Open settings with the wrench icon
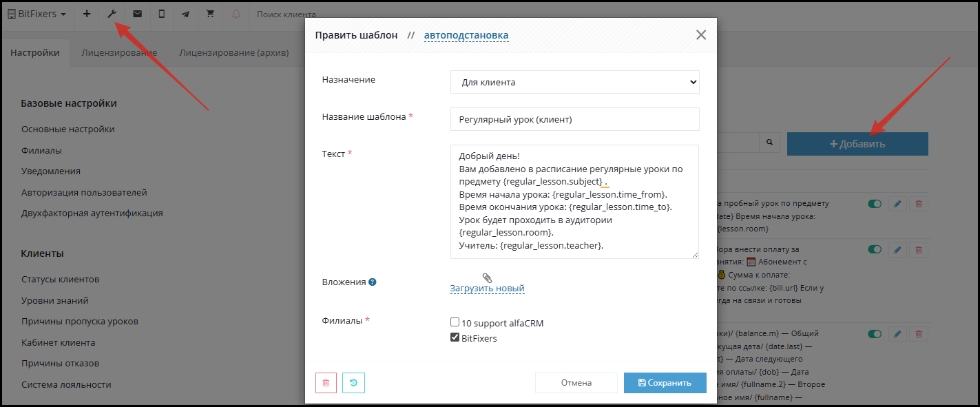980x407 pixels. (x=112, y=14)
